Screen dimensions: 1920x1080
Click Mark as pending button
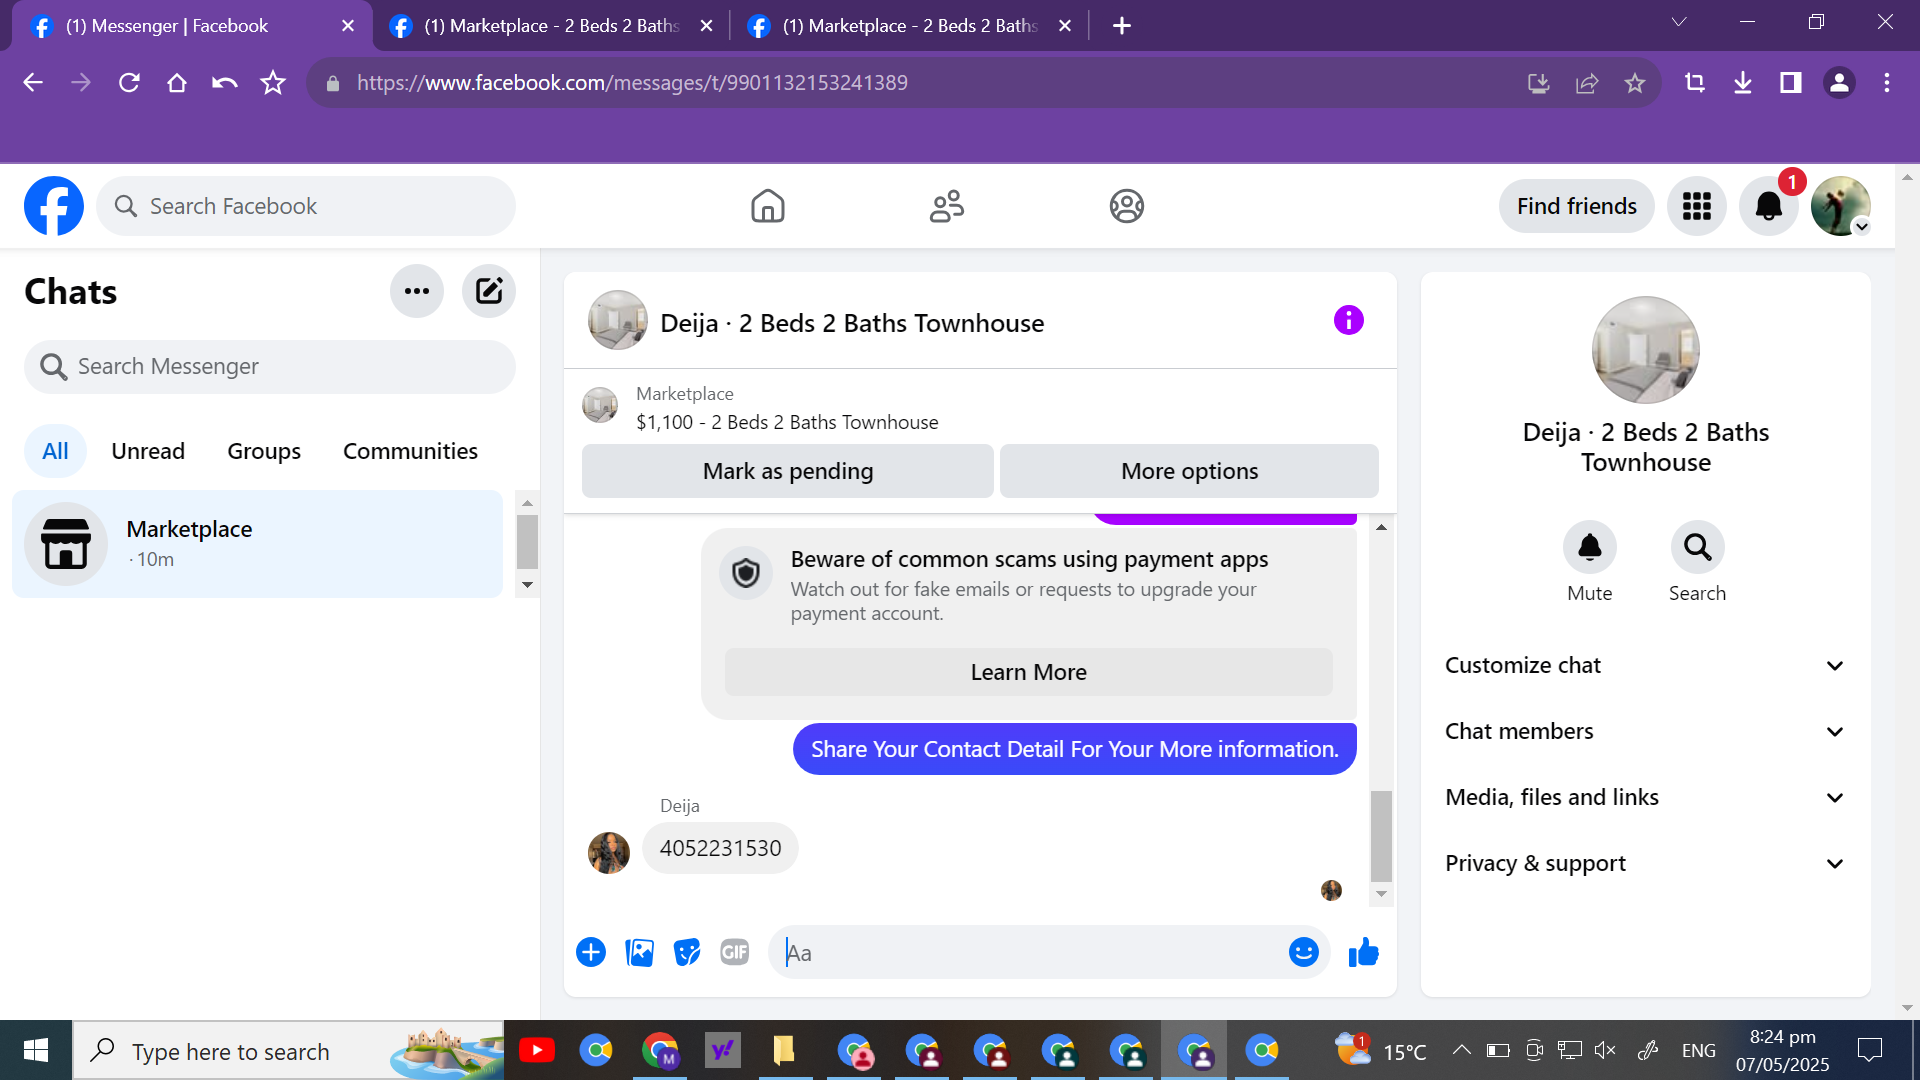coord(787,471)
